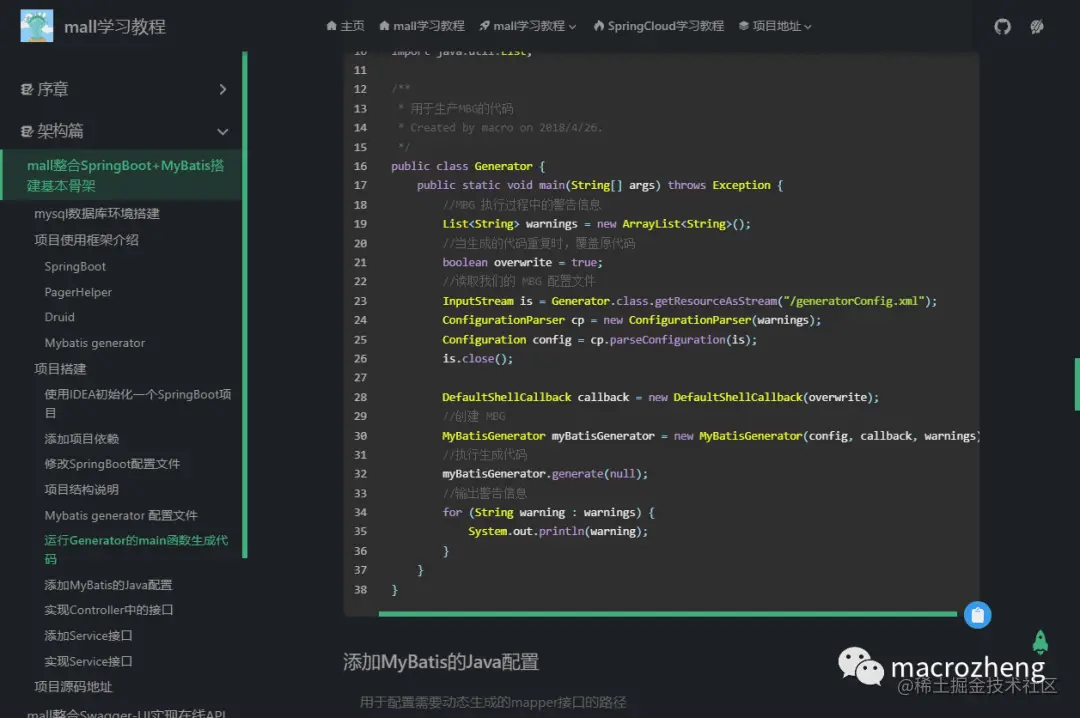Screen dimensions: 1080x718
Task: Copy code with the clipboard button
Action: click(x=977, y=615)
